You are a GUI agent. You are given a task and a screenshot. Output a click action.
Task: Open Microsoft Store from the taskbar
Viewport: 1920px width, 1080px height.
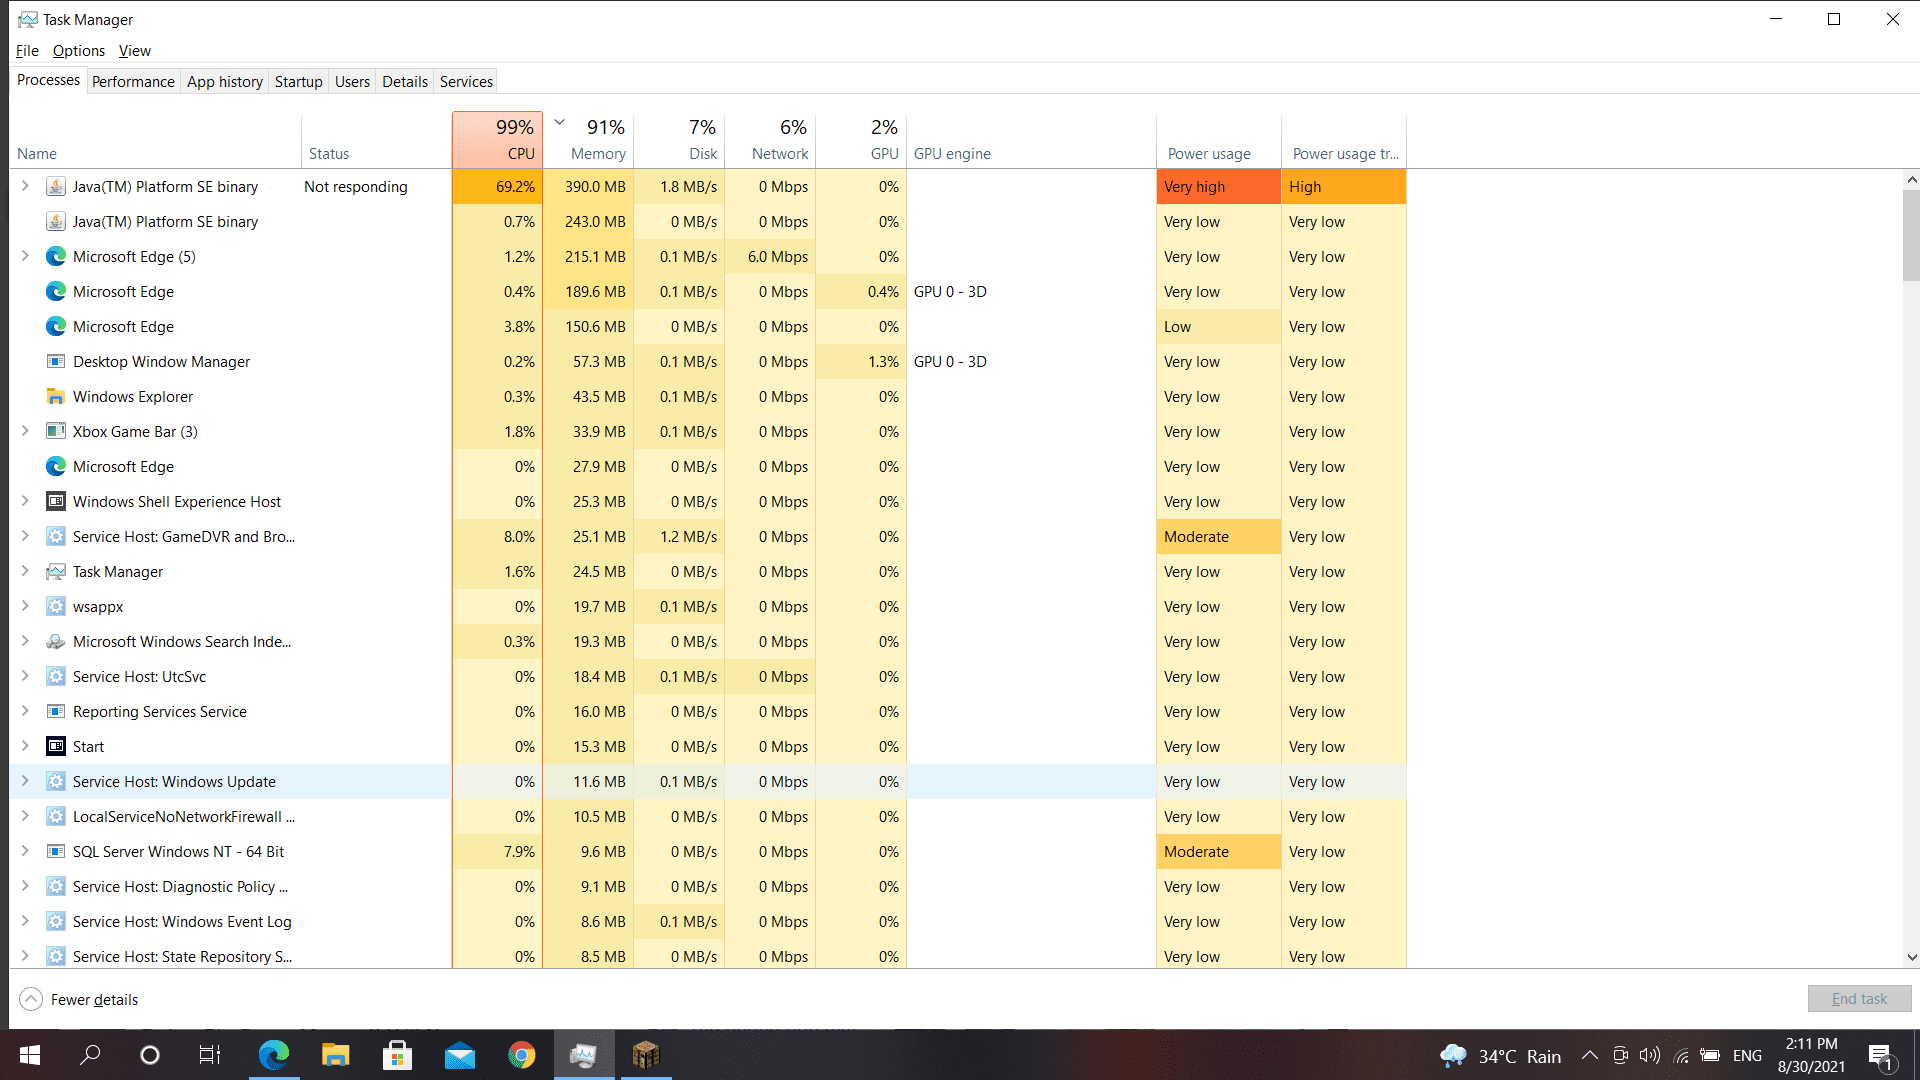click(397, 1055)
